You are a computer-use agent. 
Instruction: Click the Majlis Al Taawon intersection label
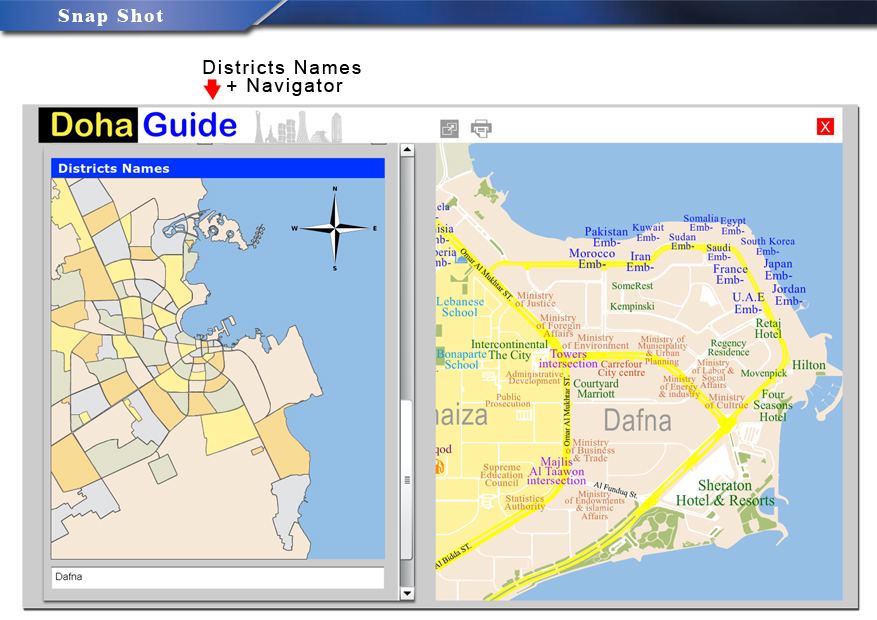click(556, 471)
